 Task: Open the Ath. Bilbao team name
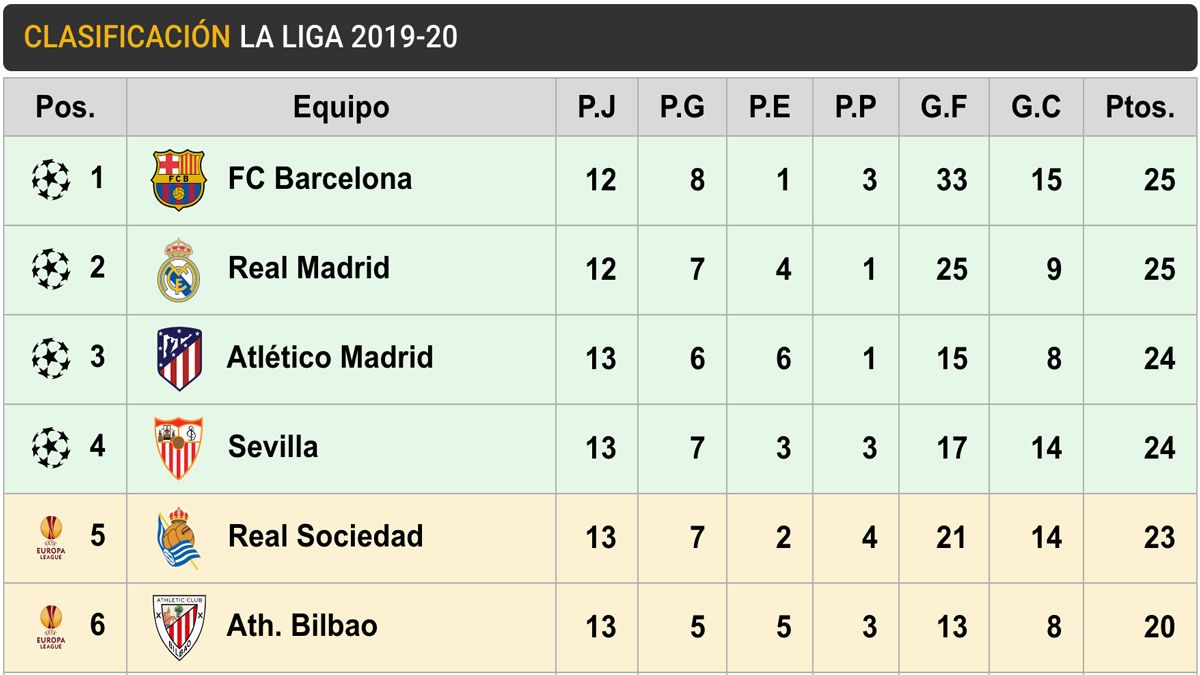[x=302, y=626]
